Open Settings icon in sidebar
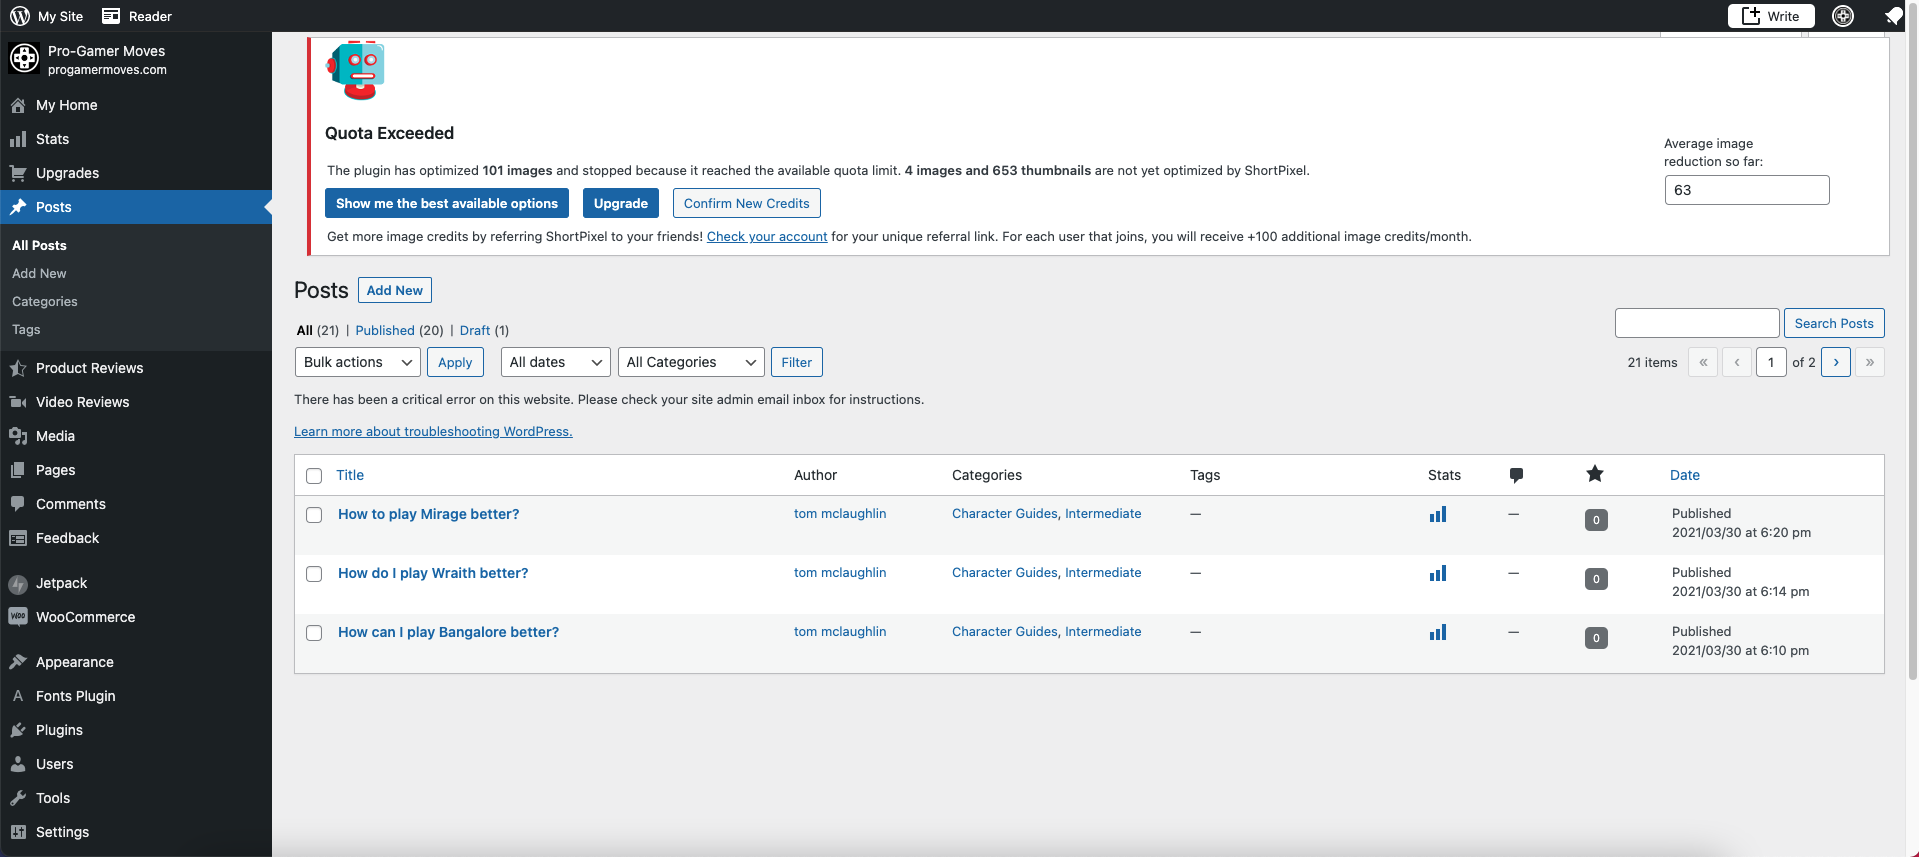 (18, 832)
